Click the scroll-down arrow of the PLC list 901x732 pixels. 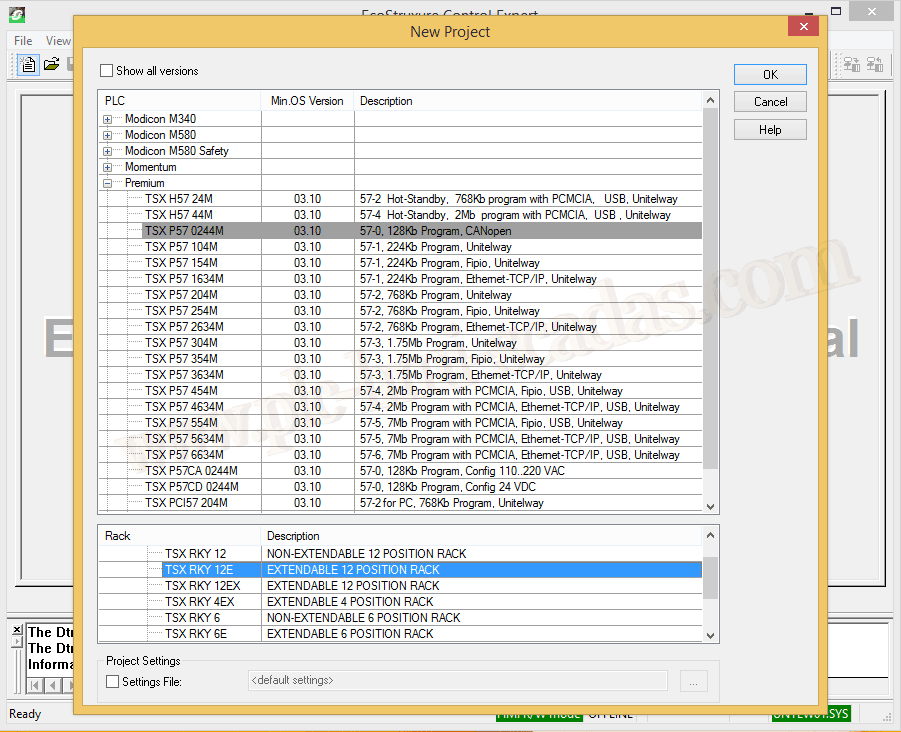click(x=710, y=507)
